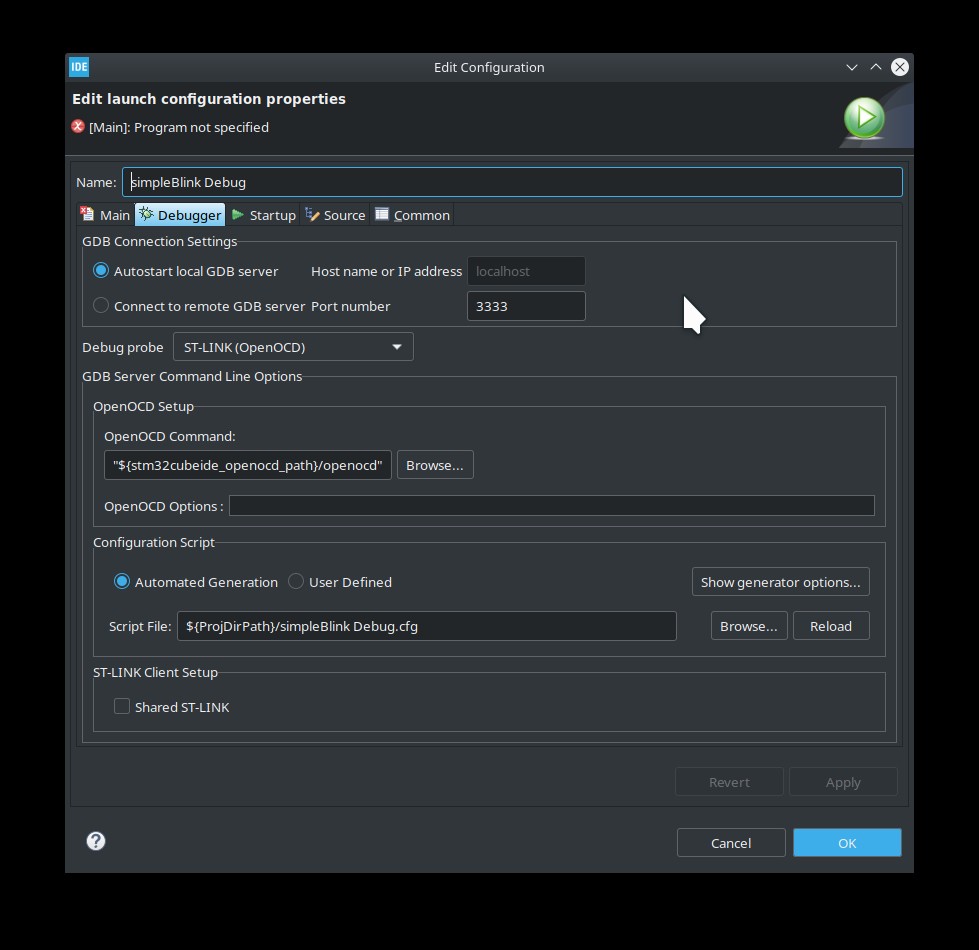Click Reload beside the Script File field
Viewport: 979px width, 950px height.
tap(831, 625)
